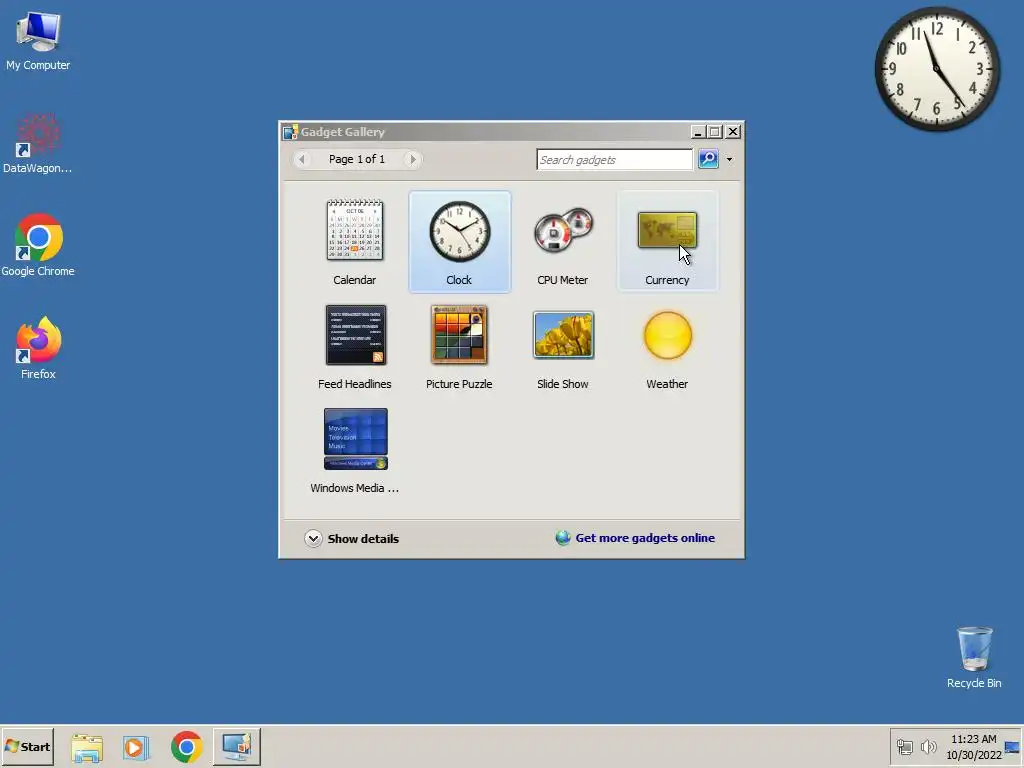Select the Clock gadget in gallery
This screenshot has width=1024, height=768.
(x=460, y=242)
